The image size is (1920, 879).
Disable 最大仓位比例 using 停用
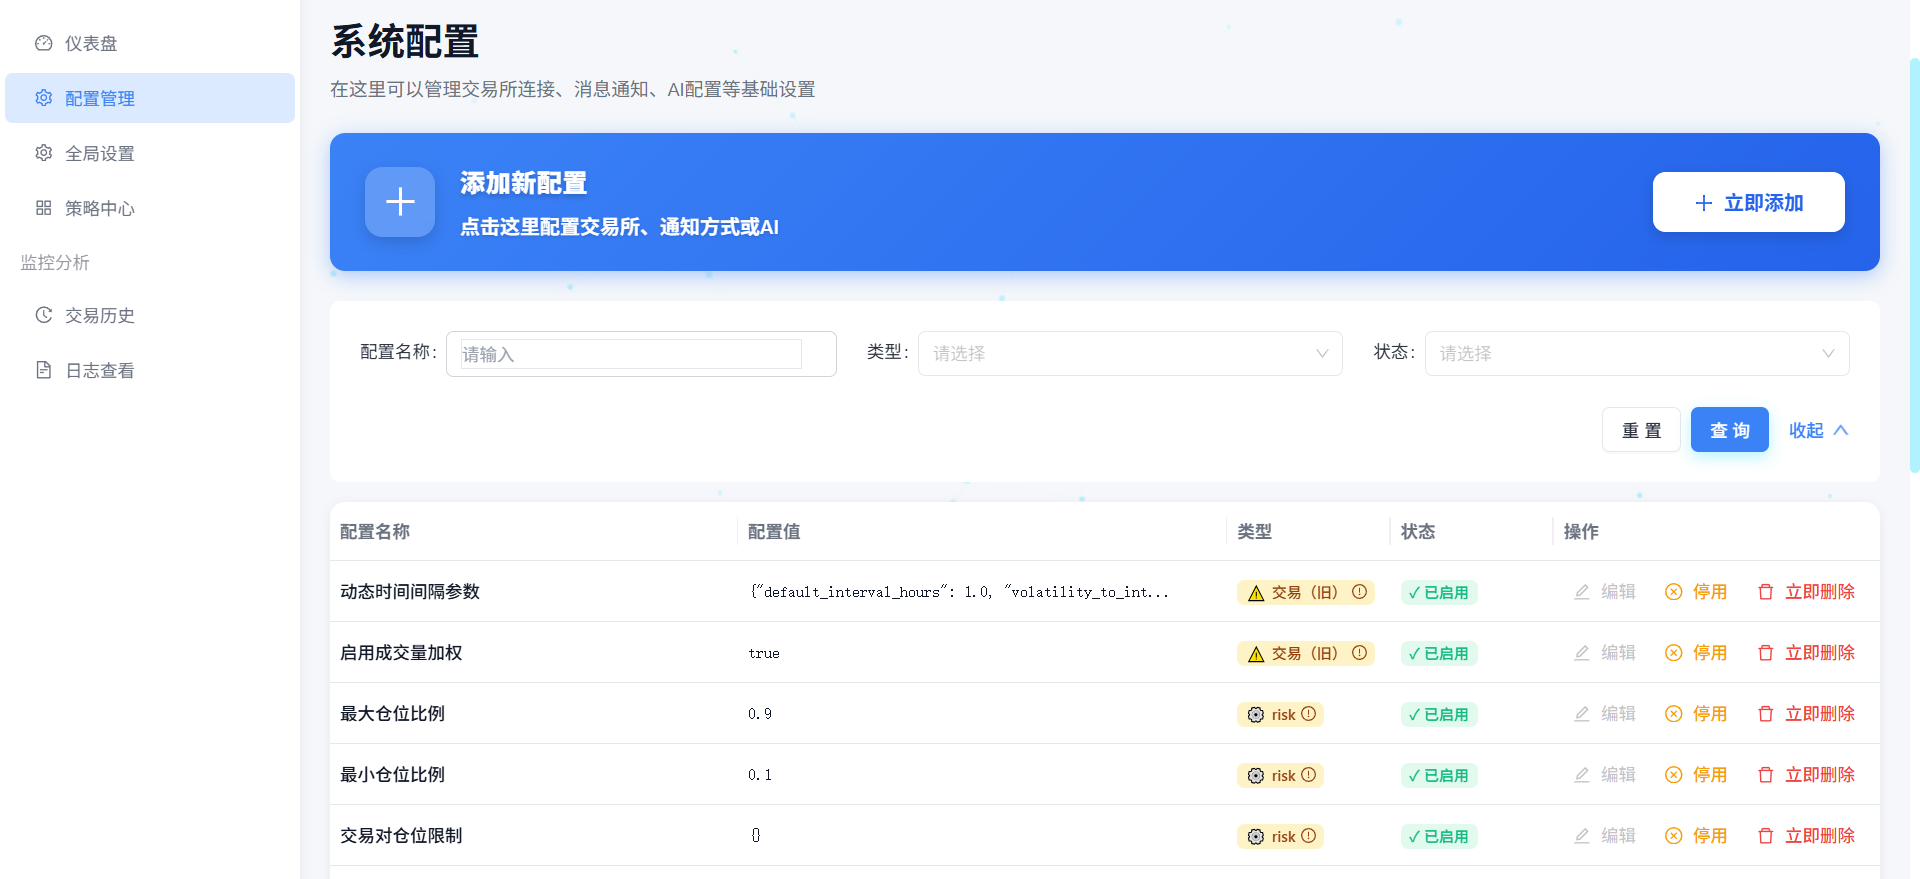1696,714
